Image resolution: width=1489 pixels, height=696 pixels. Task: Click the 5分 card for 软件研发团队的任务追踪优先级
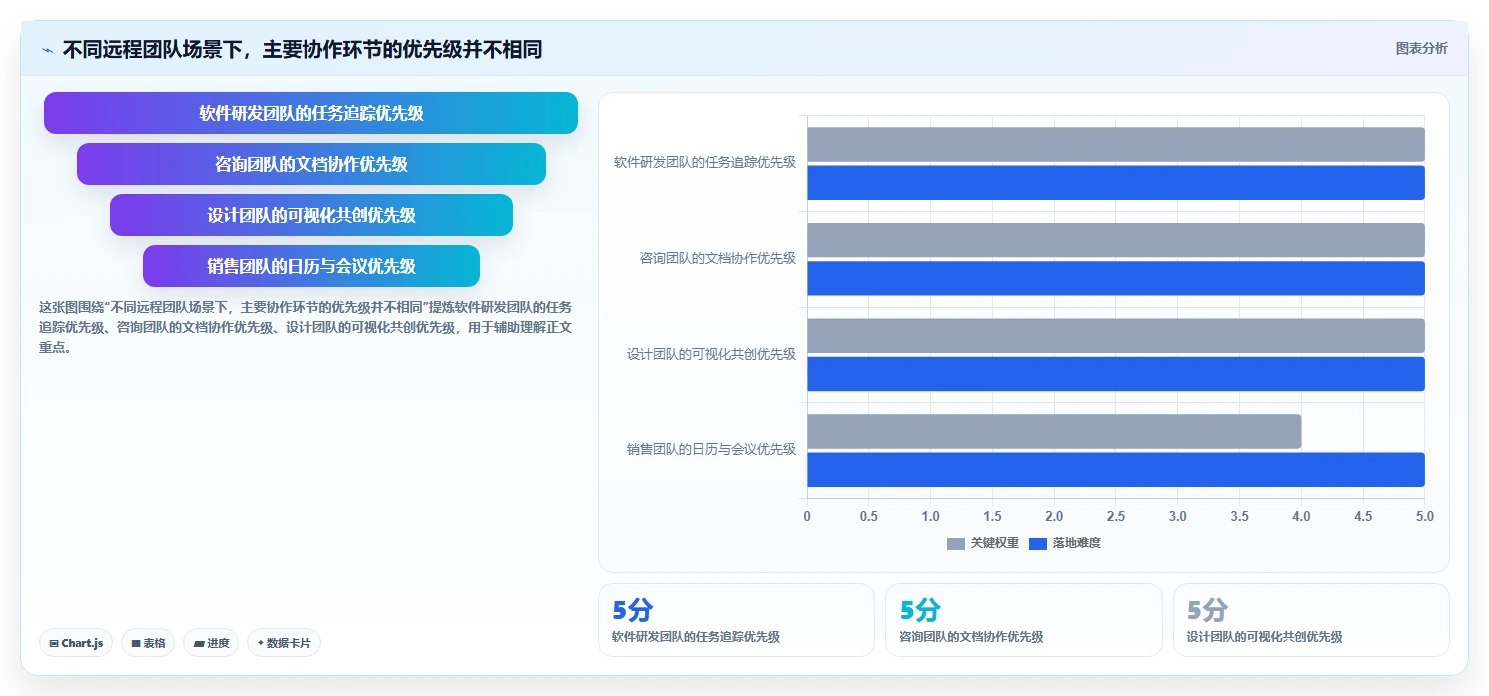[736, 620]
